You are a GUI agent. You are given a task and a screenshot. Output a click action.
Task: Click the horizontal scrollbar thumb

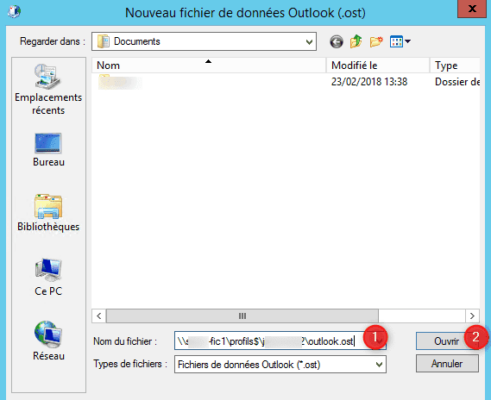(242, 316)
